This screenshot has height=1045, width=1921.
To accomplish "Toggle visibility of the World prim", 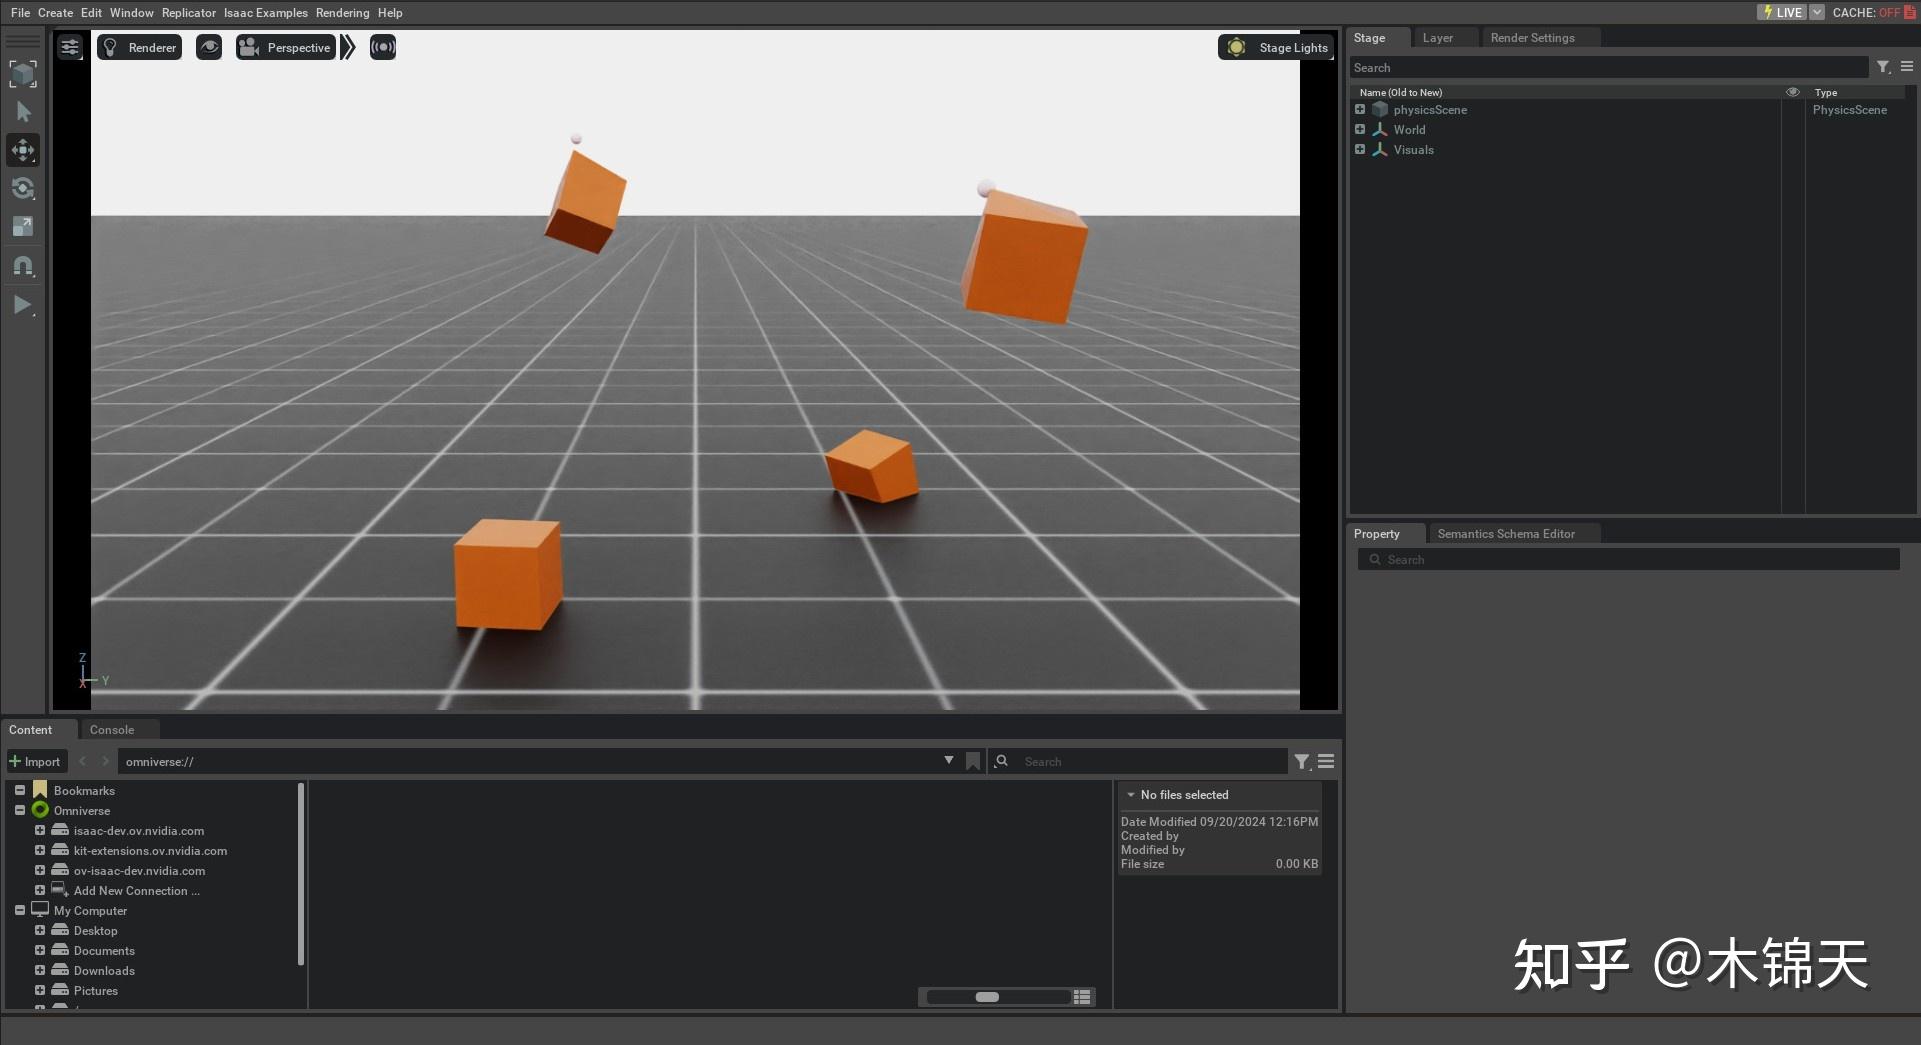I will [1791, 129].
